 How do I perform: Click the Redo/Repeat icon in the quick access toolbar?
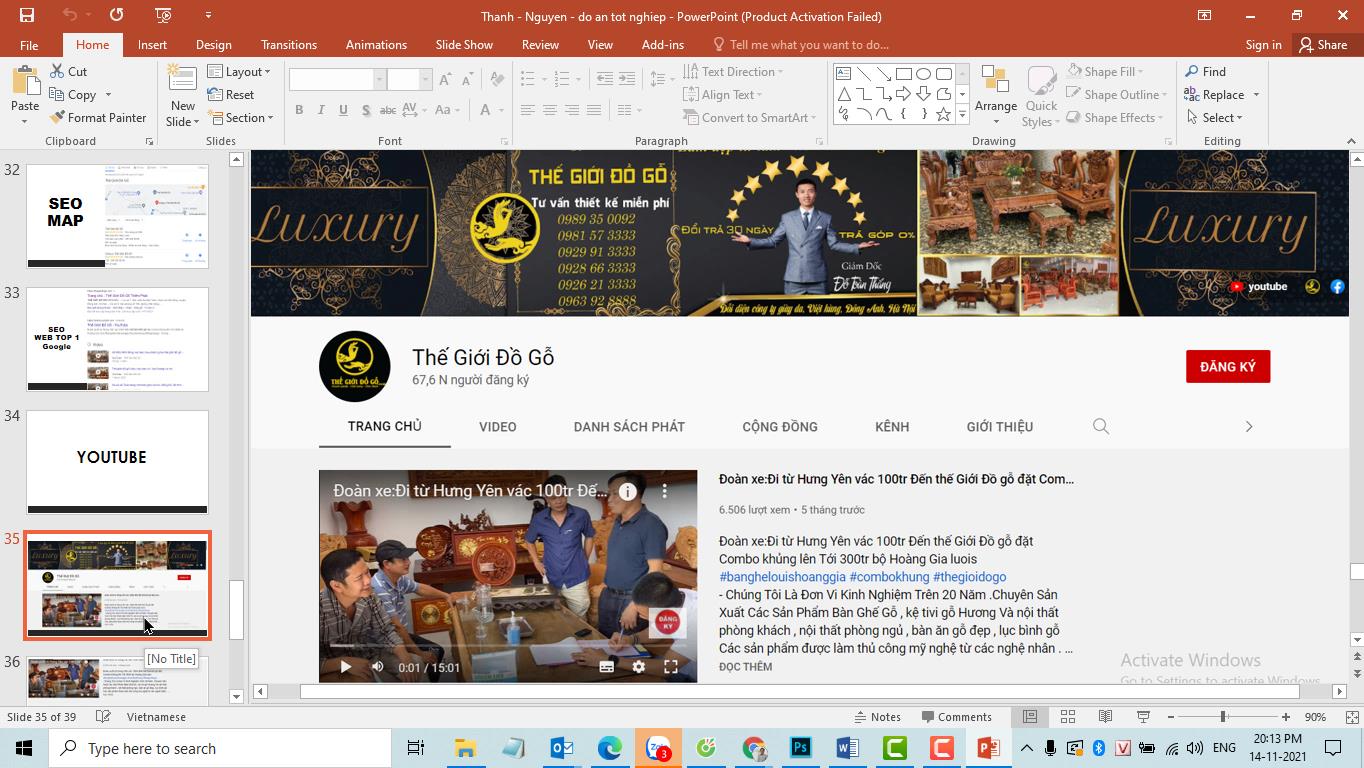pyautogui.click(x=117, y=15)
